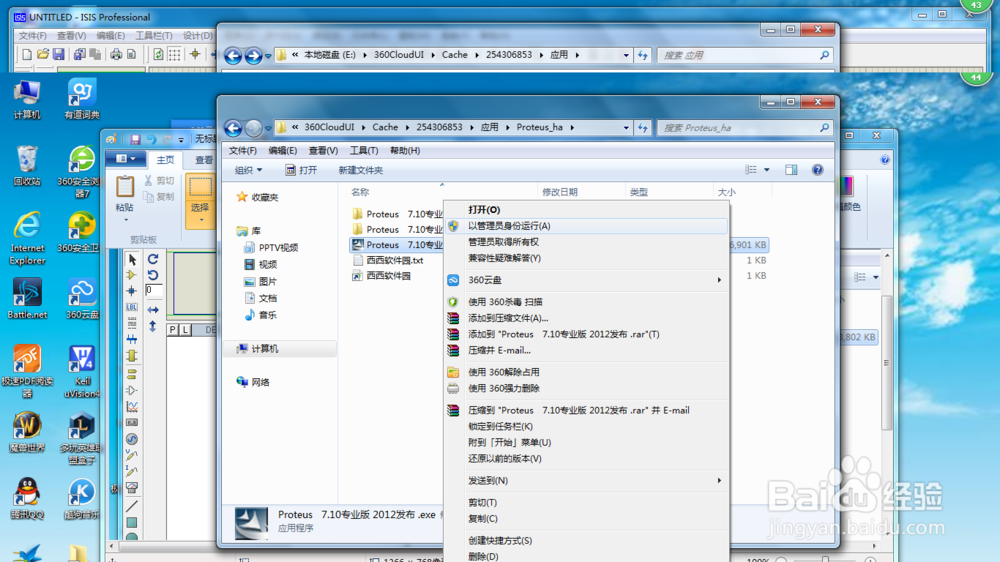This screenshot has height=562, width=1000.
Task: Click 打开 button in explorer toolbar
Action: [301, 170]
